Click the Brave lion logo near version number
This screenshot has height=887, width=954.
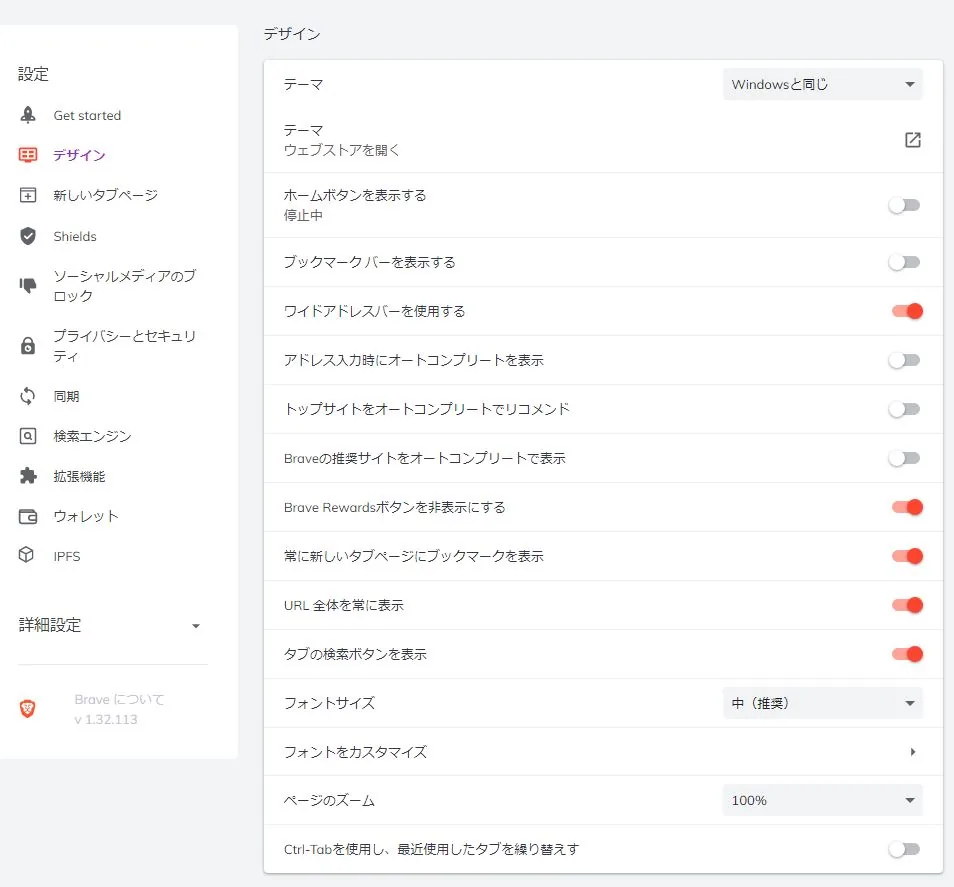click(x=27, y=708)
